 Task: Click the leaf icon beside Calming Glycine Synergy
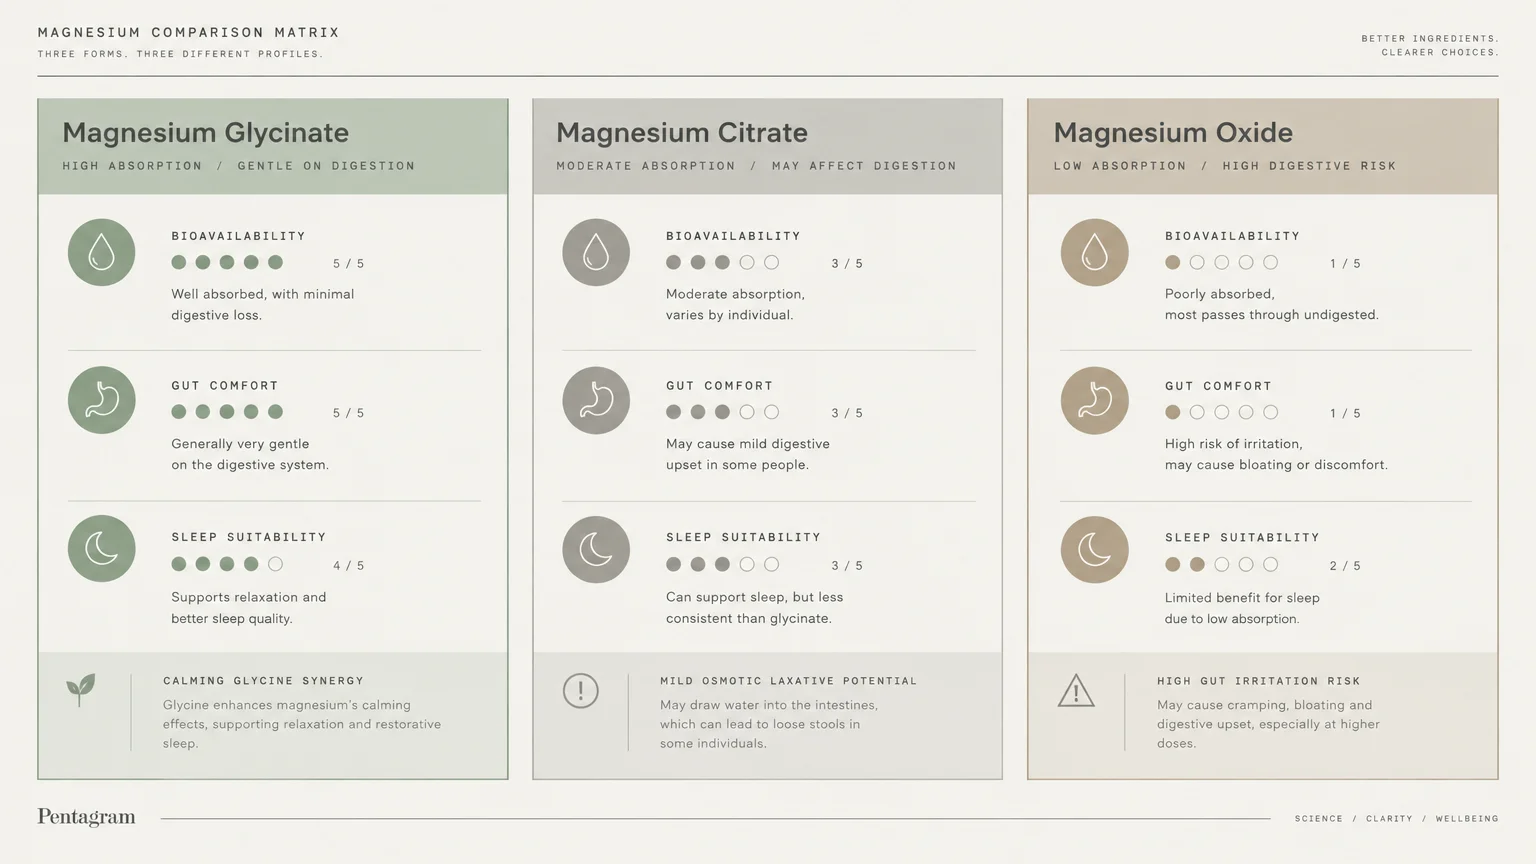81,689
